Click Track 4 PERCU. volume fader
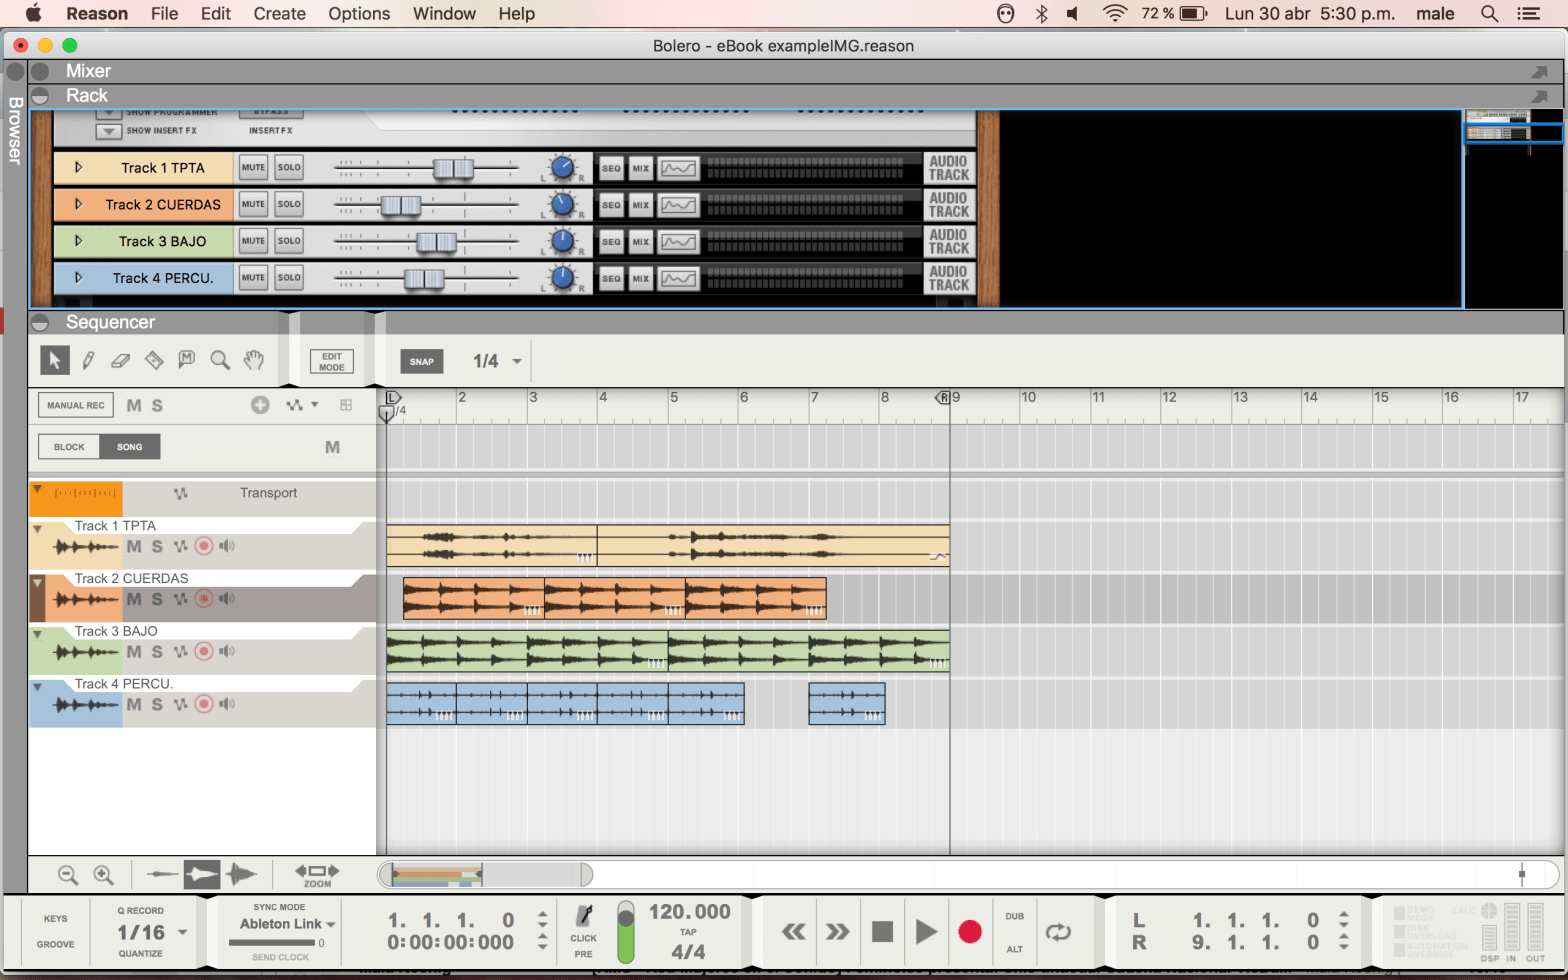Screen dimensions: 1568x980 (x=423, y=279)
